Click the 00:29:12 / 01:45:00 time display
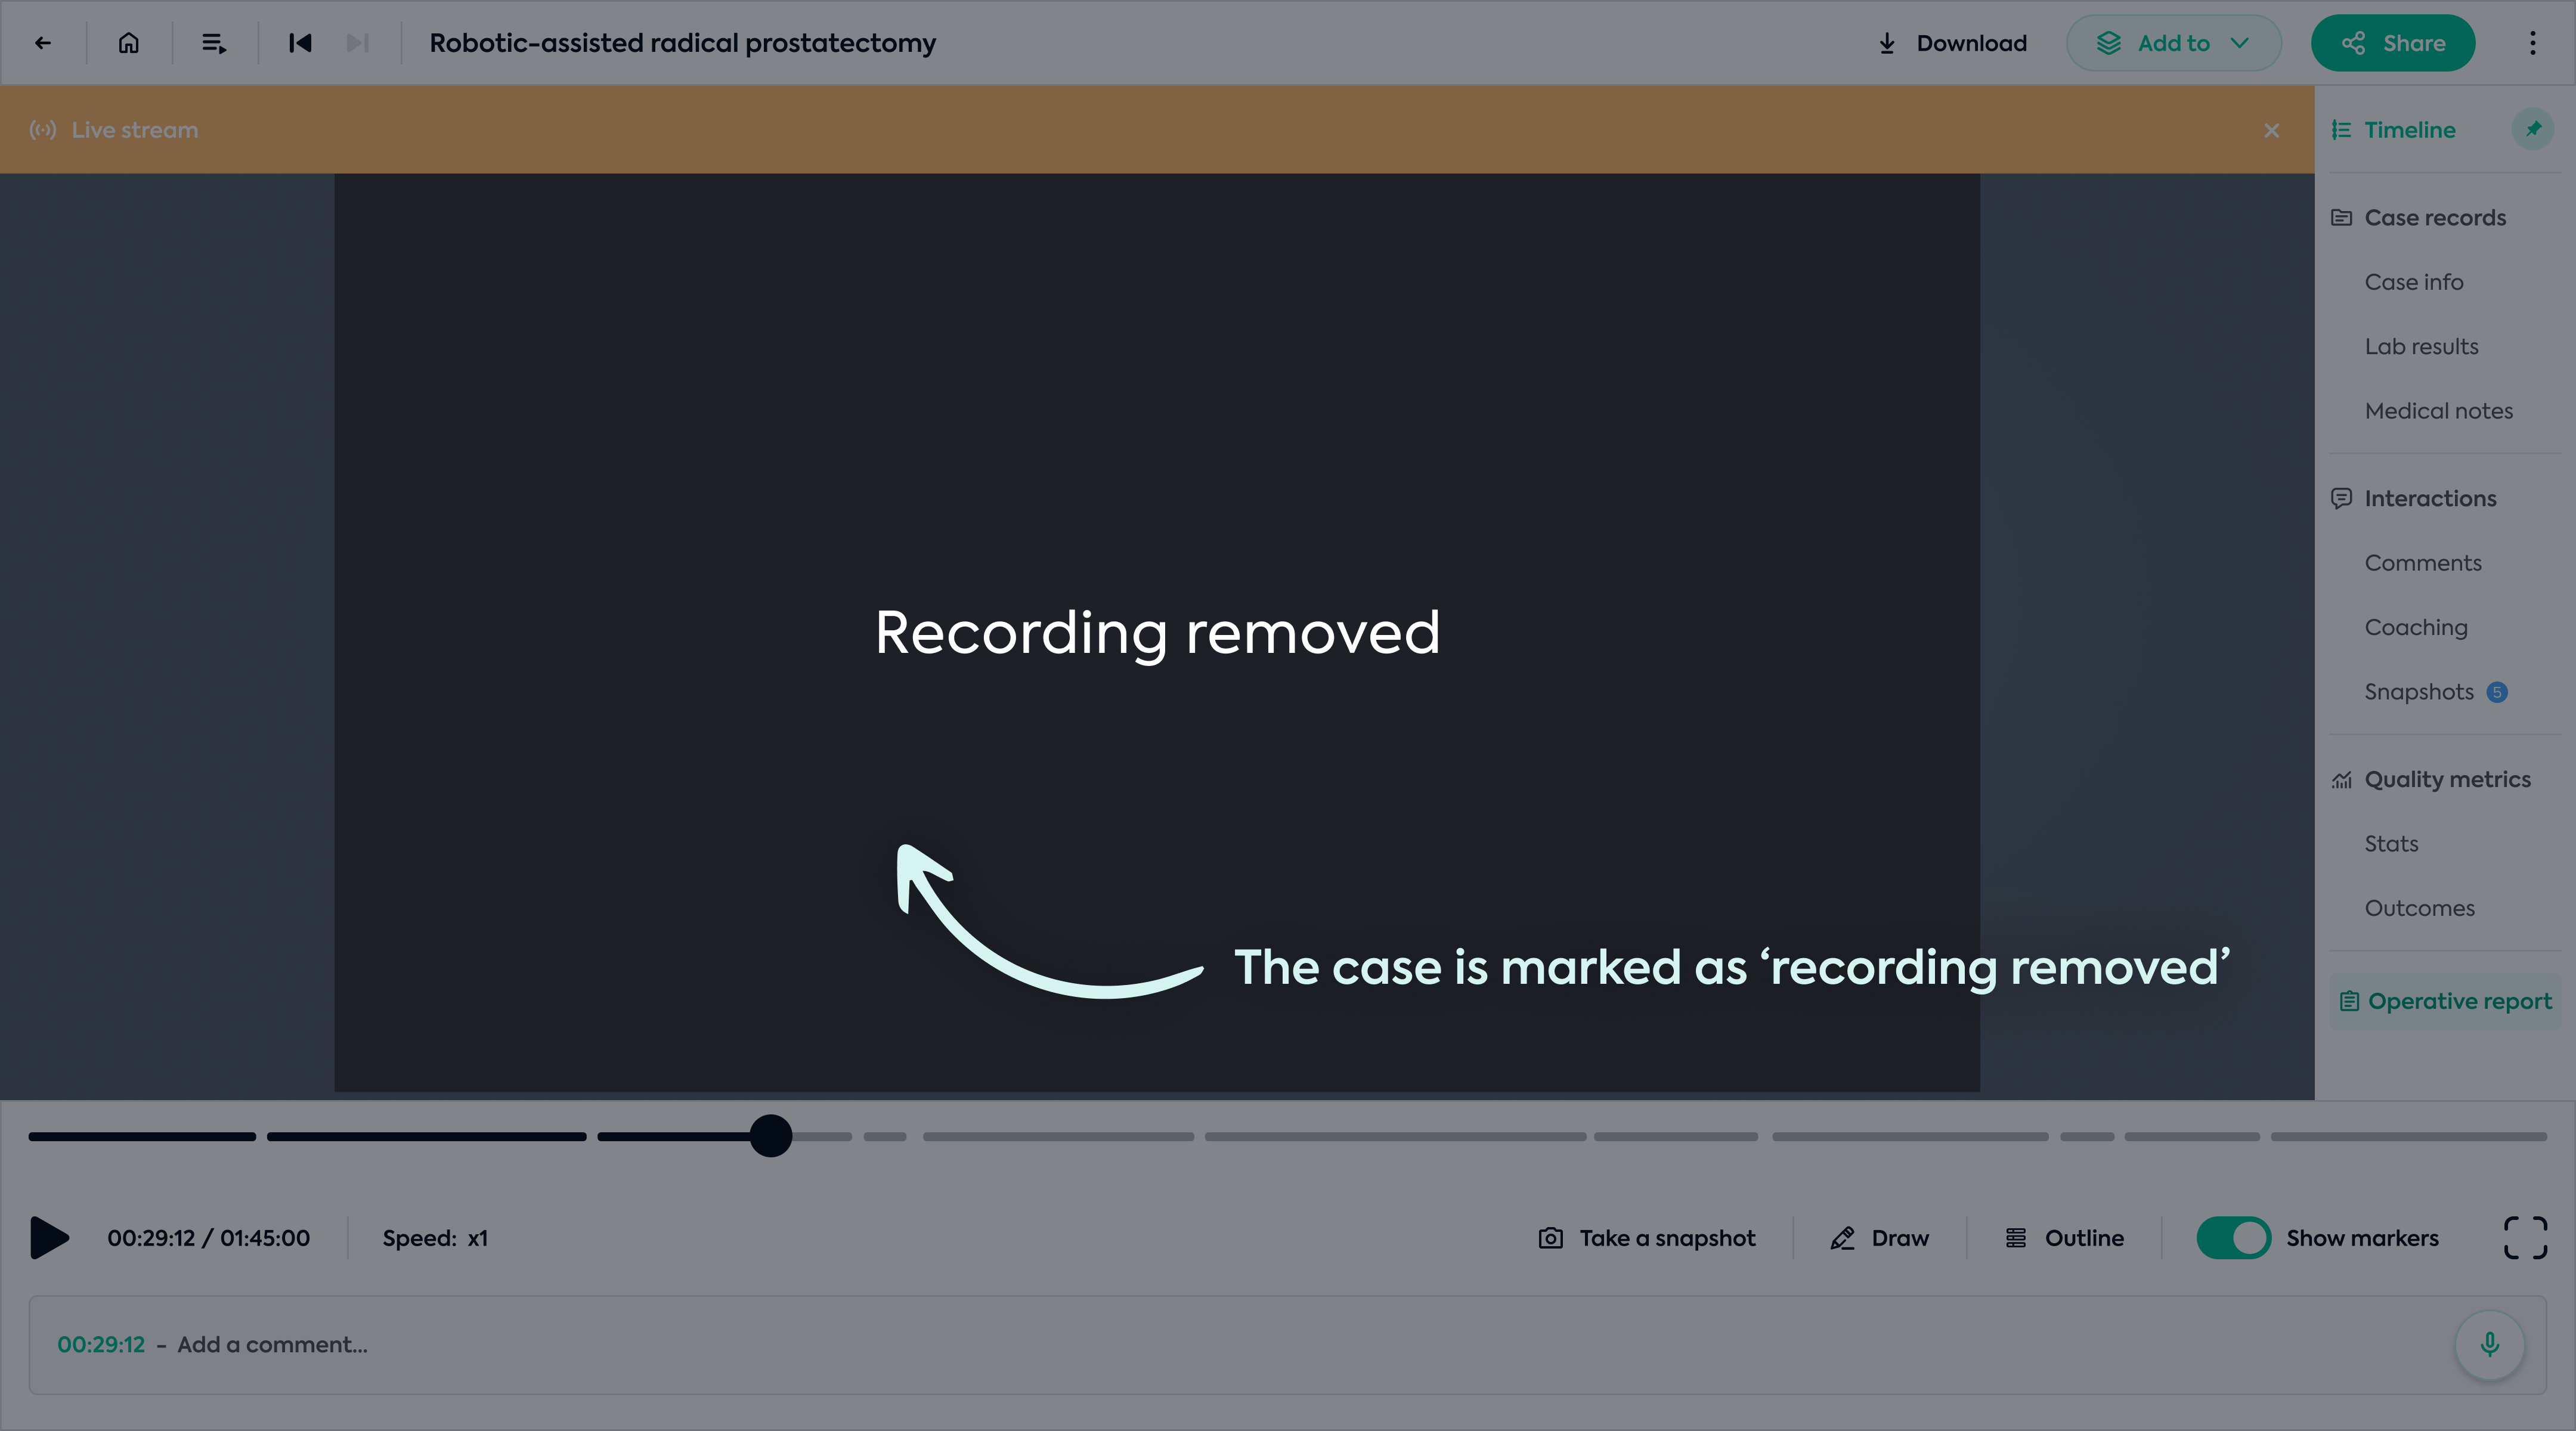This screenshot has height=1431, width=2576. (209, 1238)
